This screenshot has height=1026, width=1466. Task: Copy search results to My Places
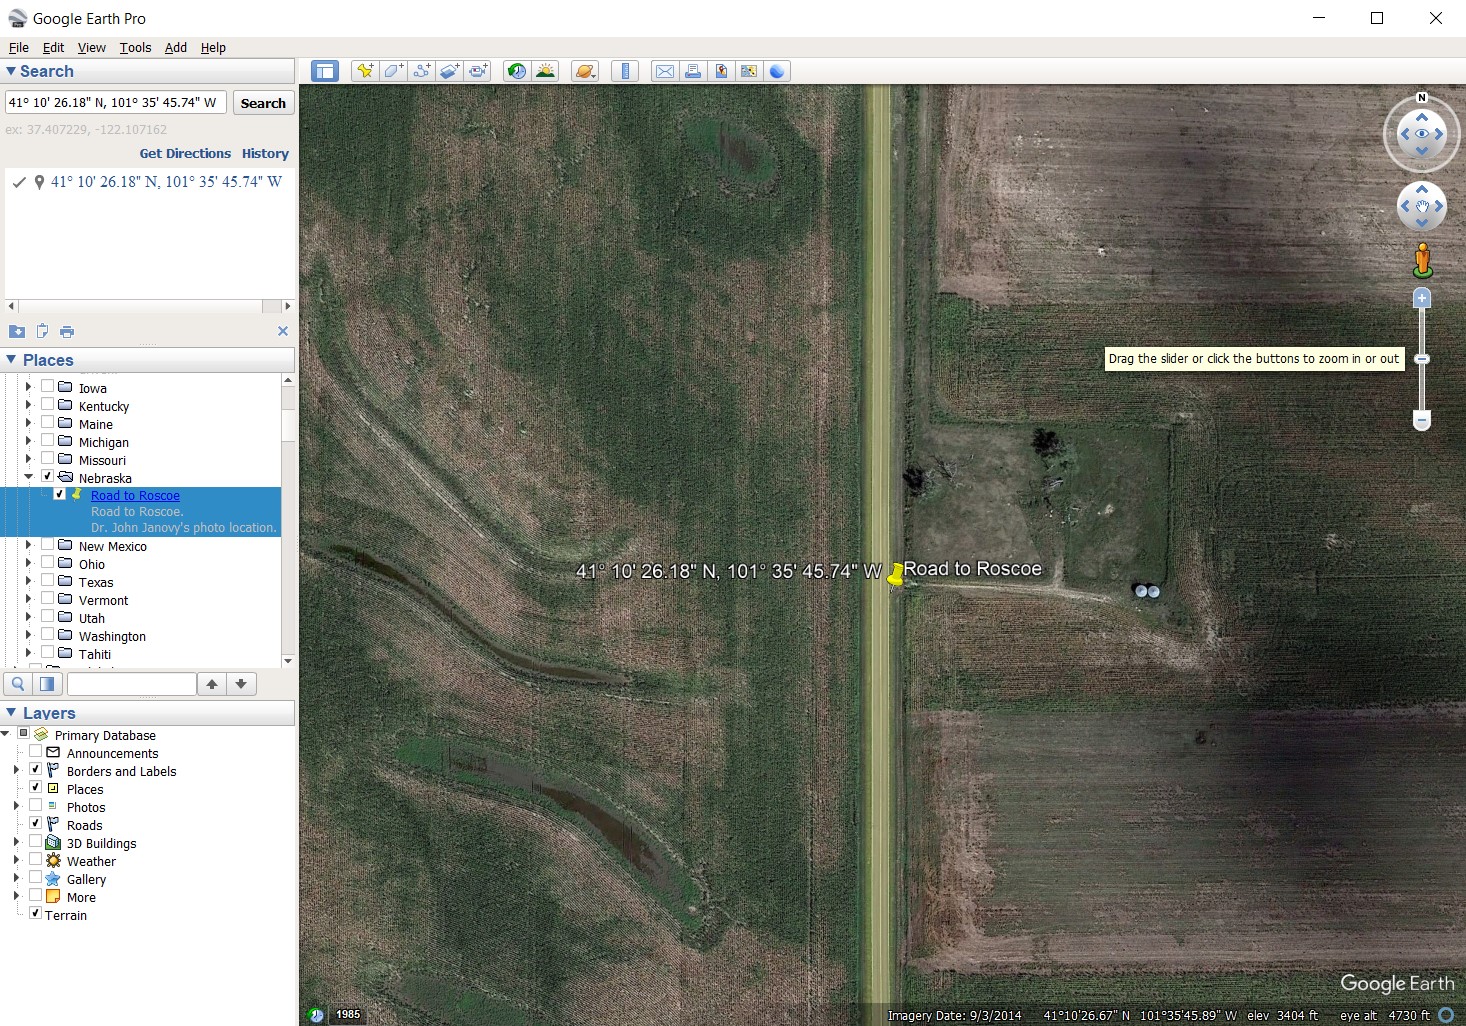click(17, 332)
